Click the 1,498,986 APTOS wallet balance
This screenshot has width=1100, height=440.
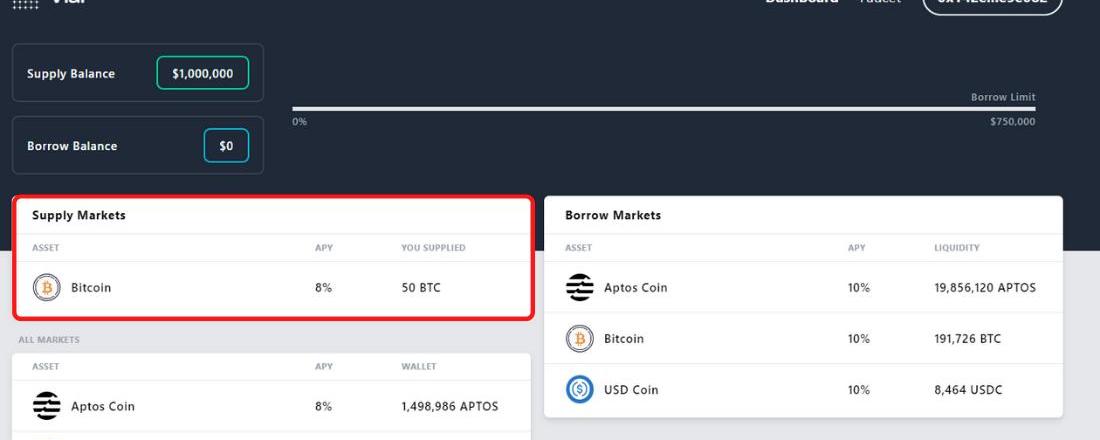450,406
